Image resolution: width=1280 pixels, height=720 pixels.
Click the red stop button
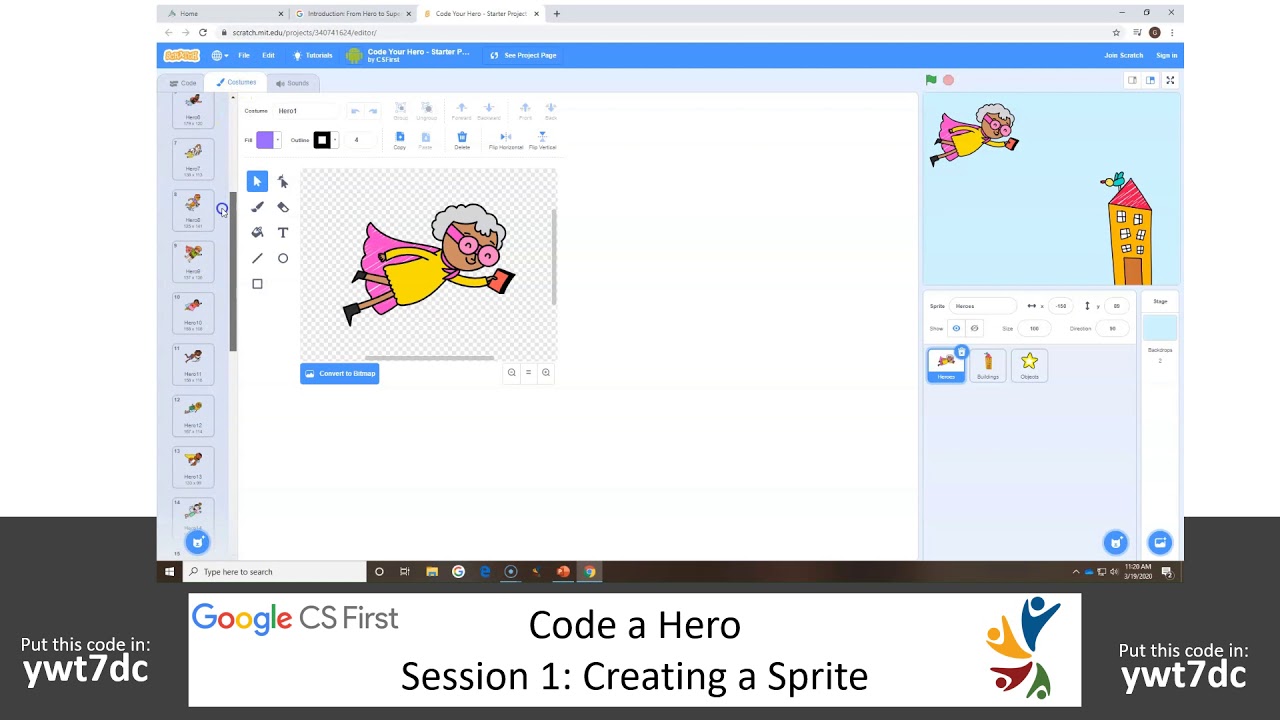pyautogui.click(x=948, y=80)
